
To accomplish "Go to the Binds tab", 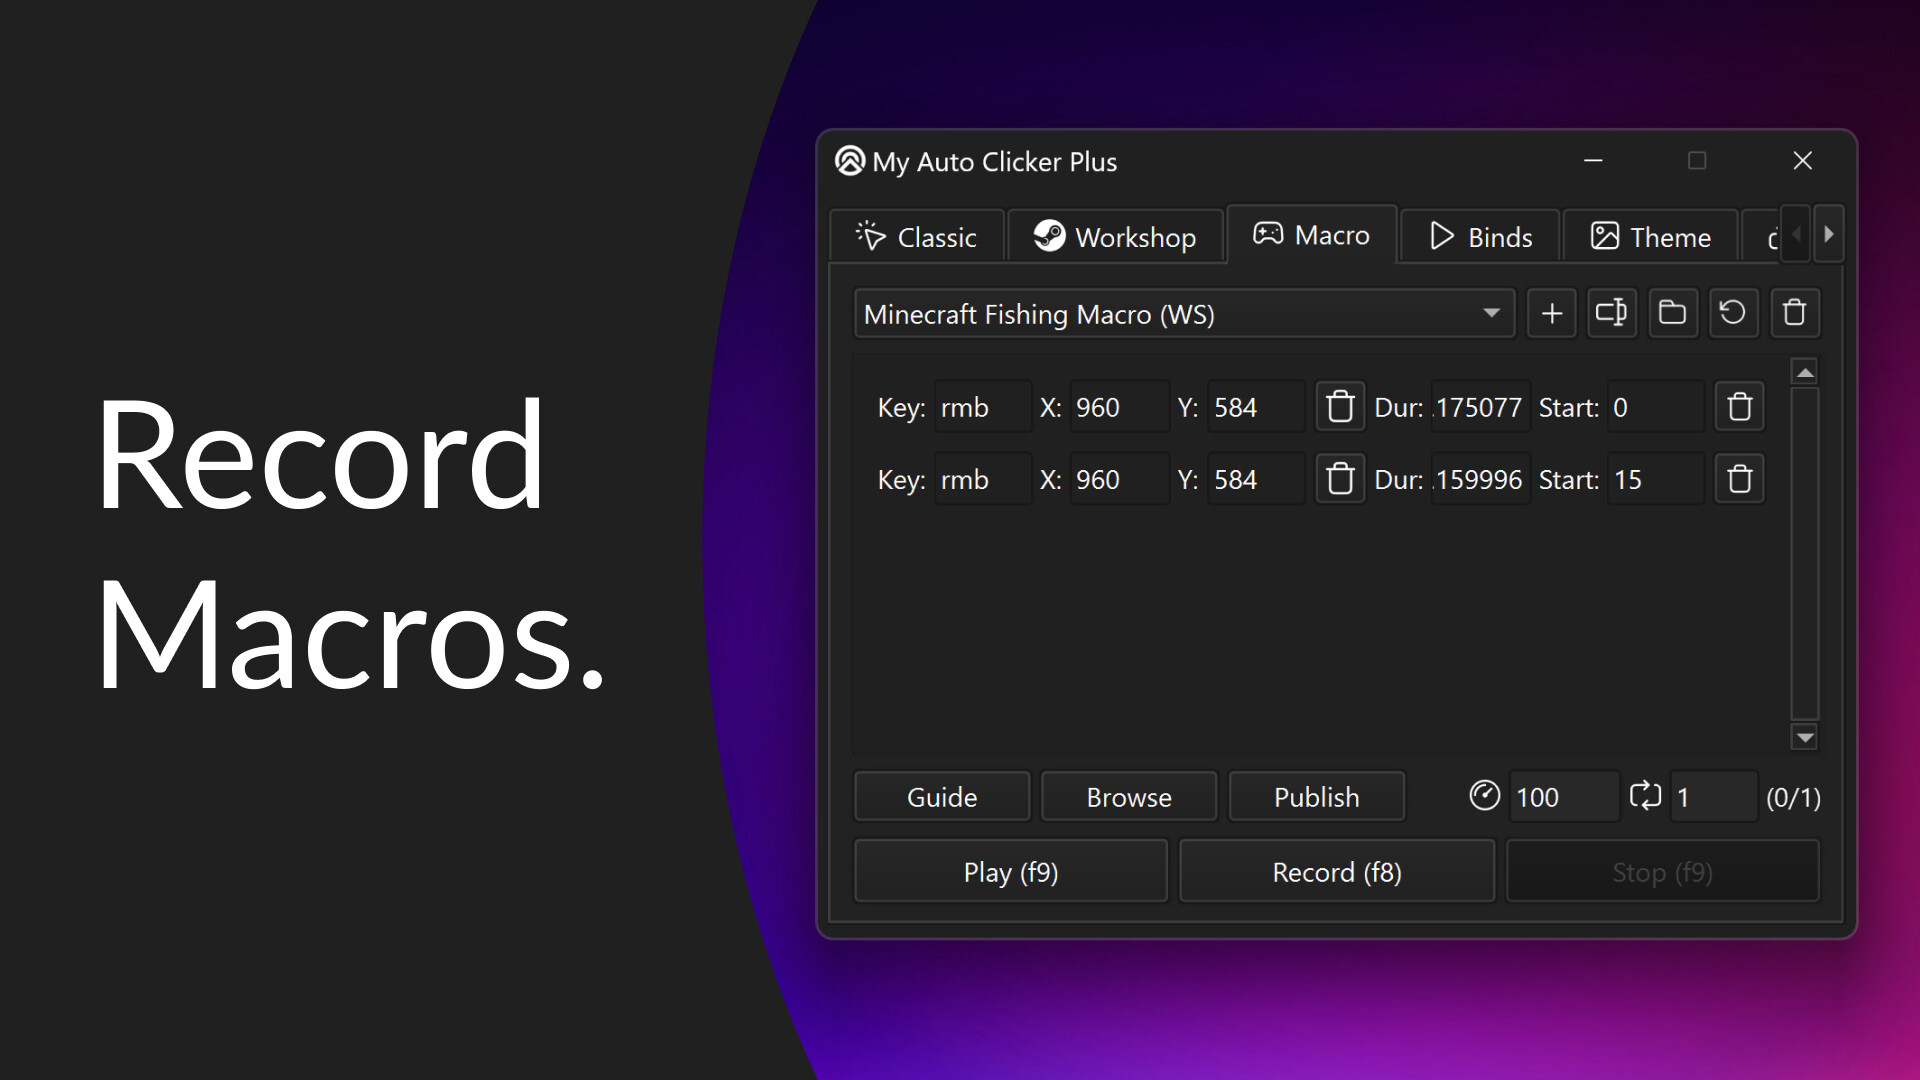I will [x=1481, y=237].
